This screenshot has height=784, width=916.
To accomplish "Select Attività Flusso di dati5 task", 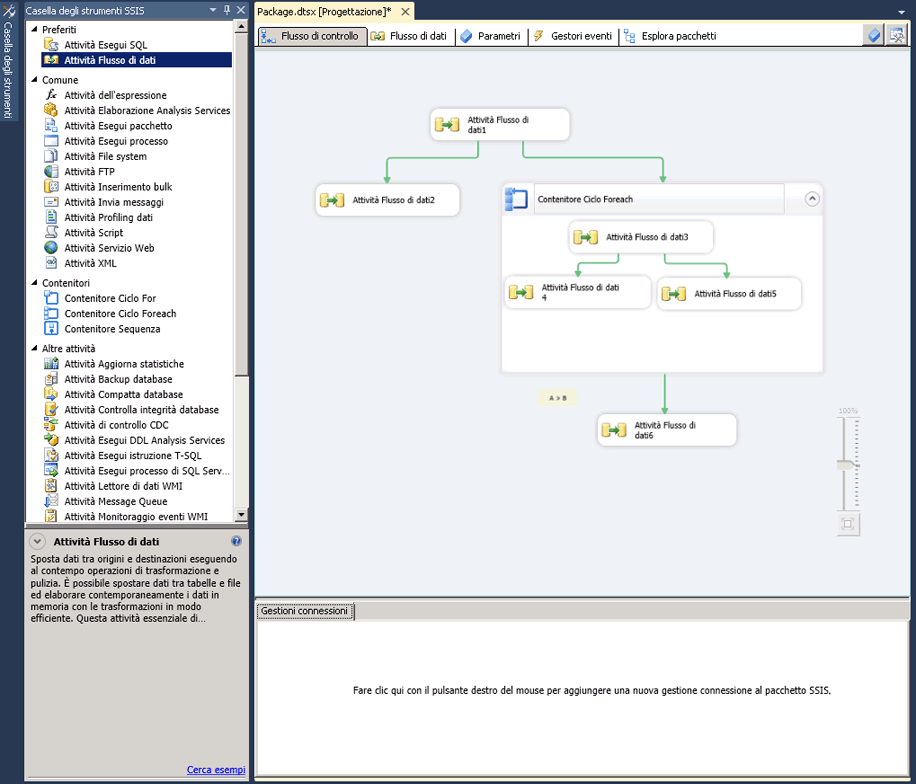I will click(x=729, y=293).
